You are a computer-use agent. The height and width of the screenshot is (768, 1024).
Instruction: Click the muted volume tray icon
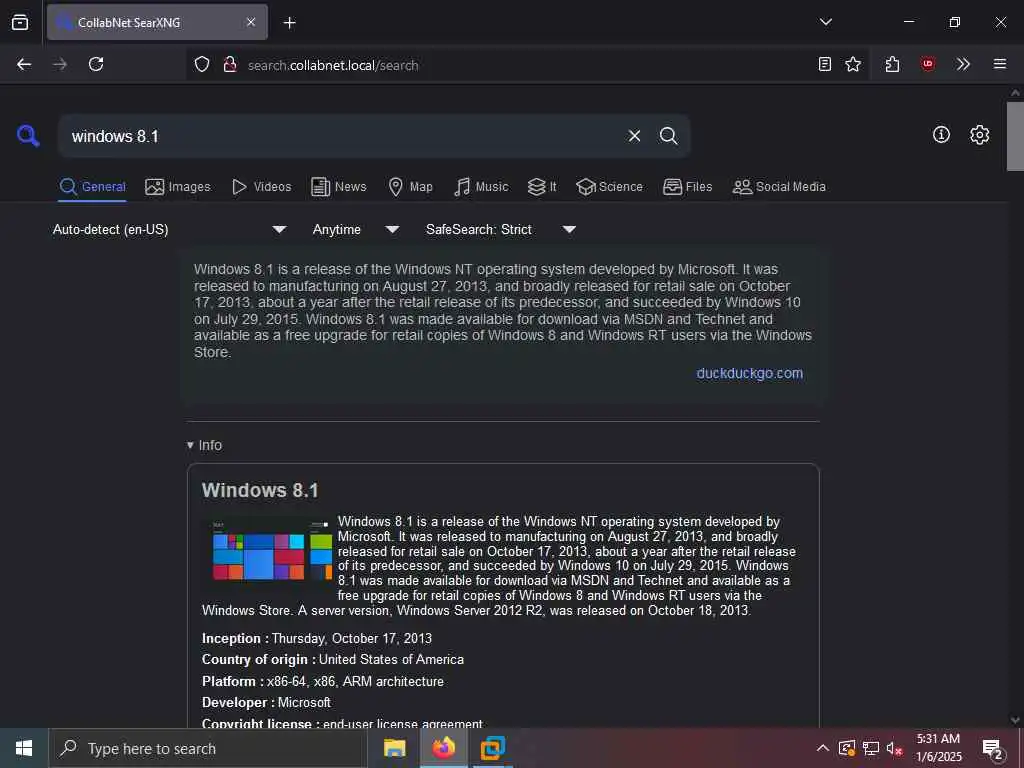tap(893, 748)
